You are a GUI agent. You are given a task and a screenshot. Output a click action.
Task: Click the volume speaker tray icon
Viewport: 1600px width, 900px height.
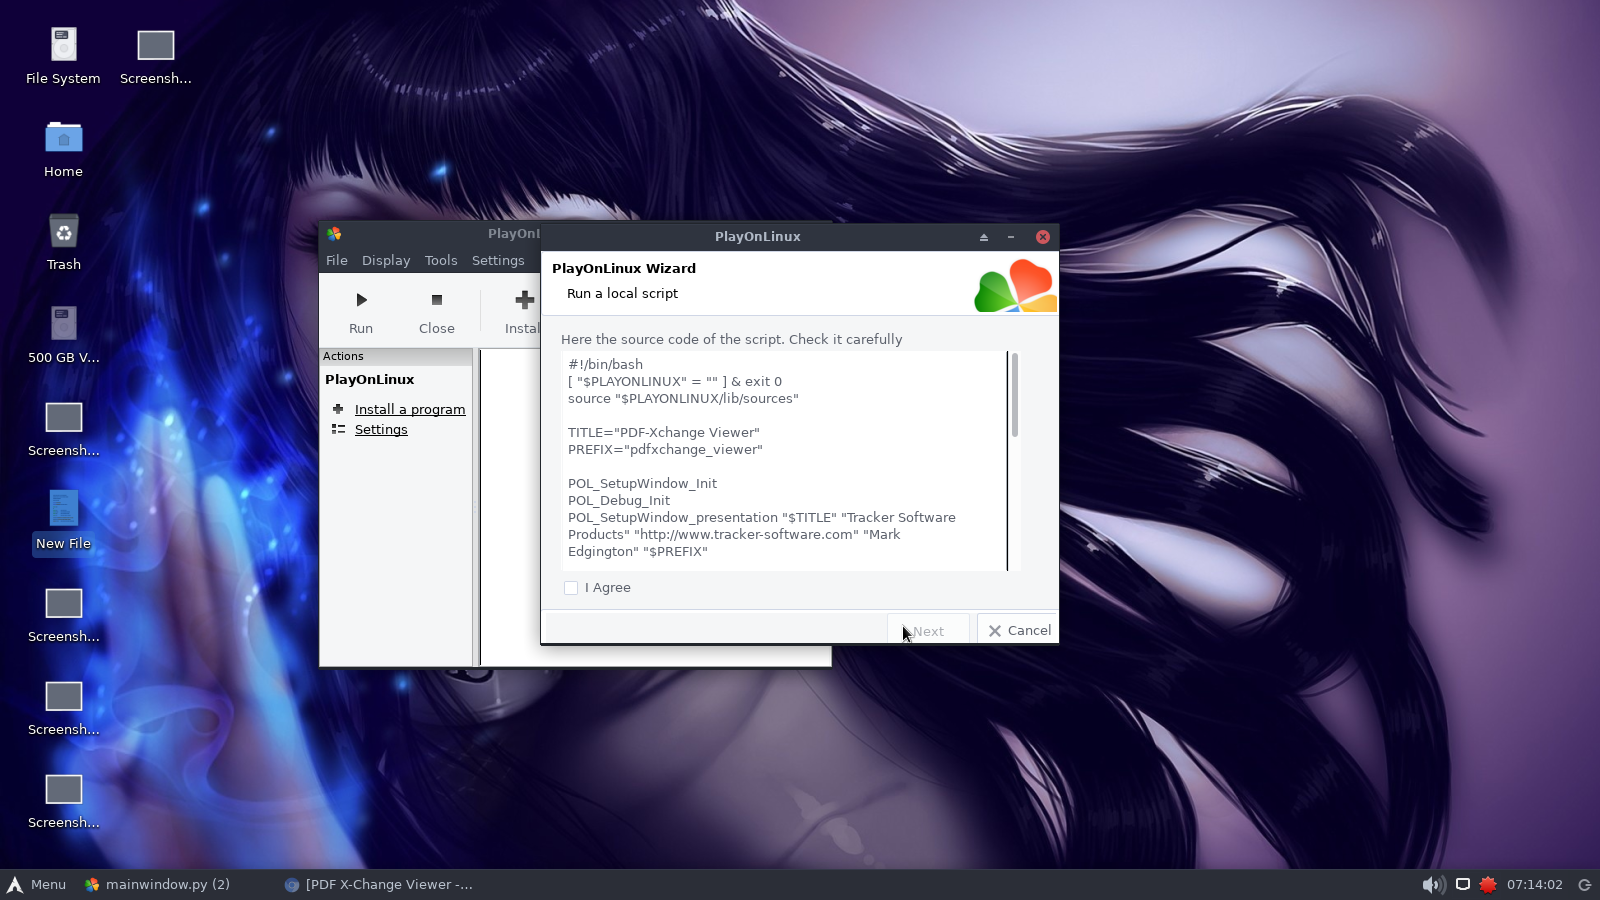pos(1433,884)
